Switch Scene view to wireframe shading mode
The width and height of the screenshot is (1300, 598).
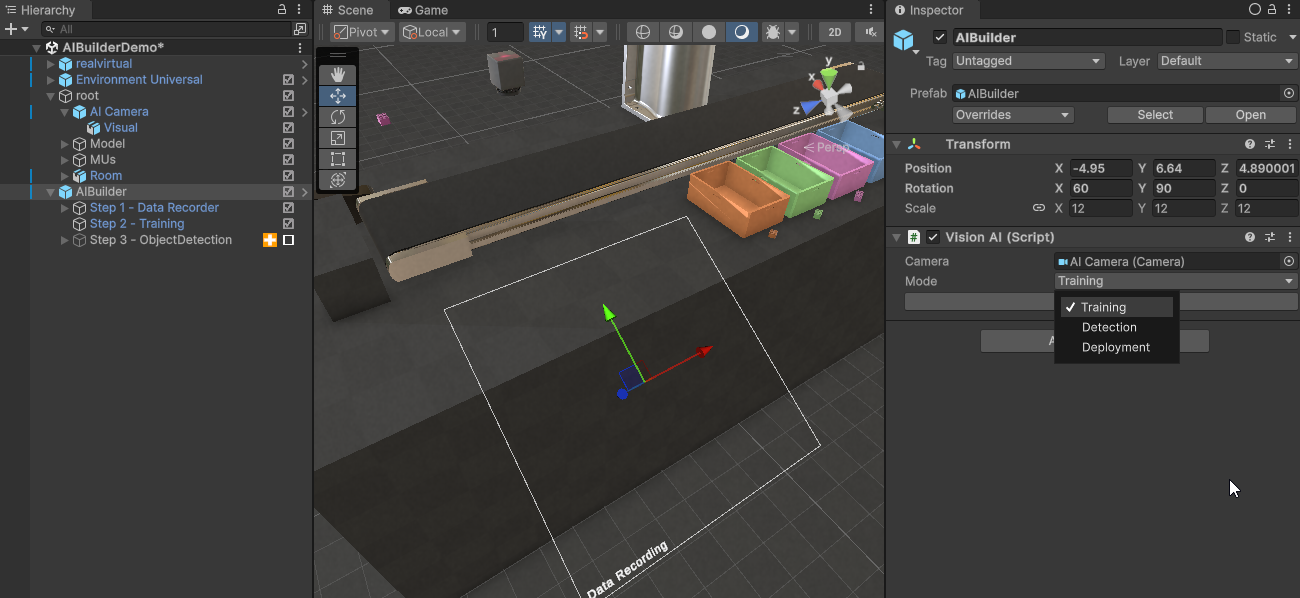(x=643, y=32)
